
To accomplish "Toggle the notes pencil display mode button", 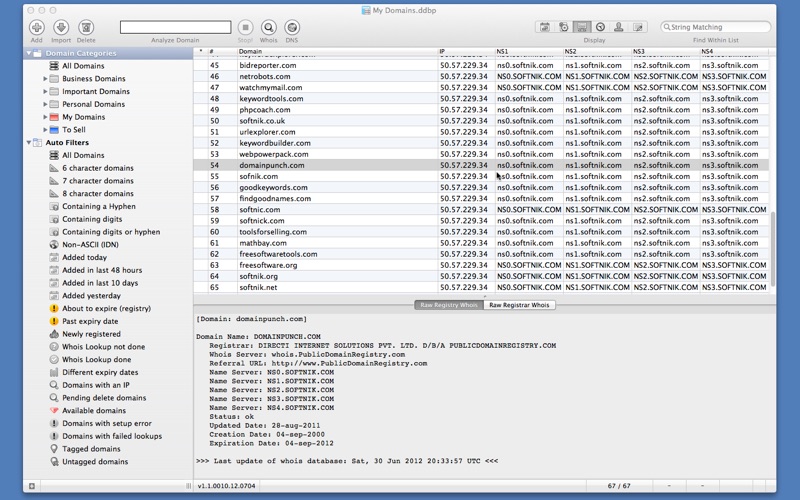I will click(637, 27).
